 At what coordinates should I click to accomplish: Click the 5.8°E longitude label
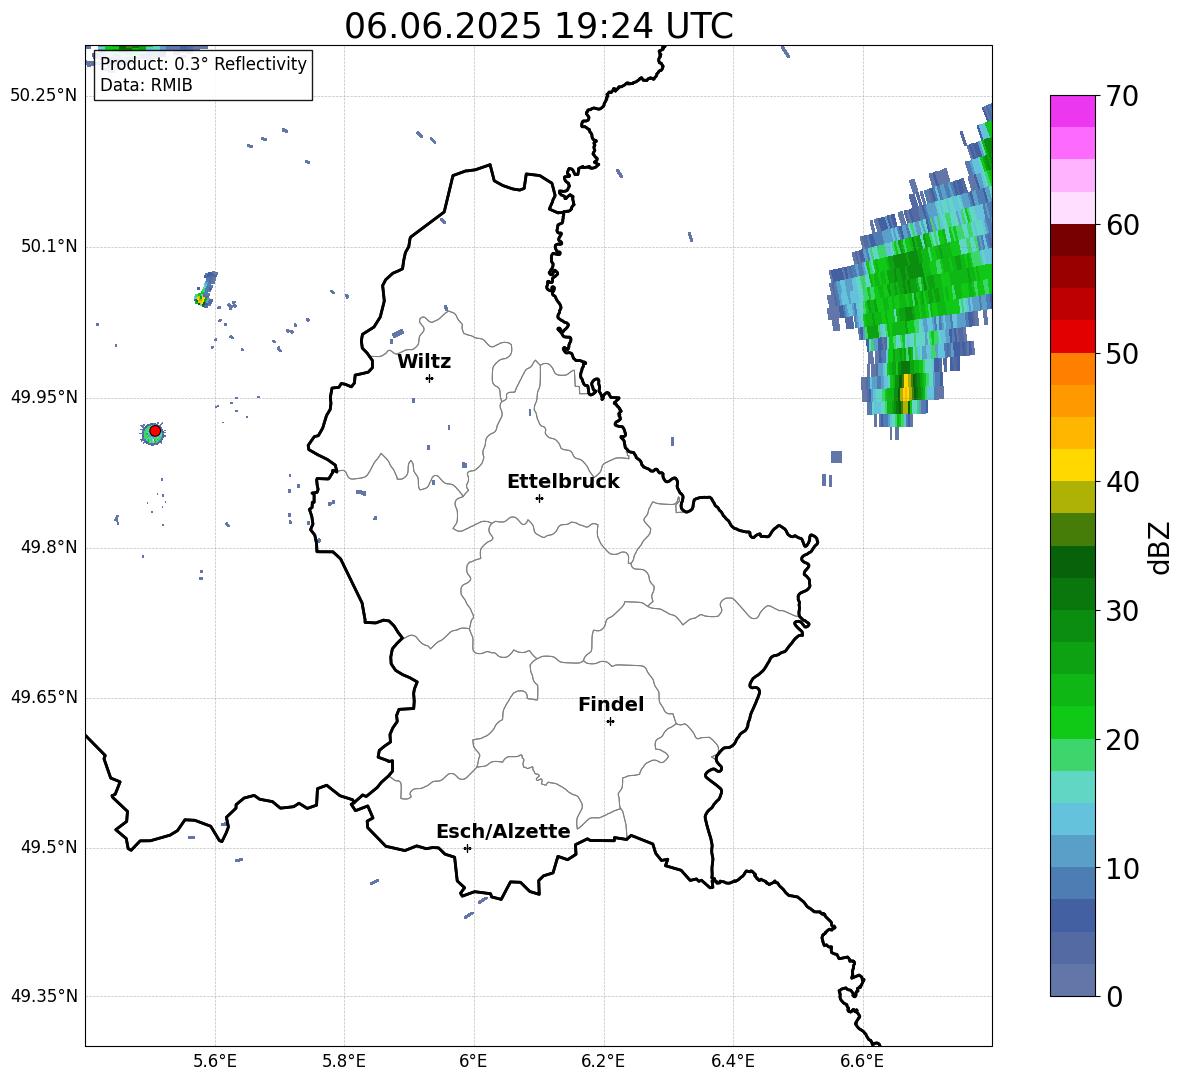[344, 1061]
